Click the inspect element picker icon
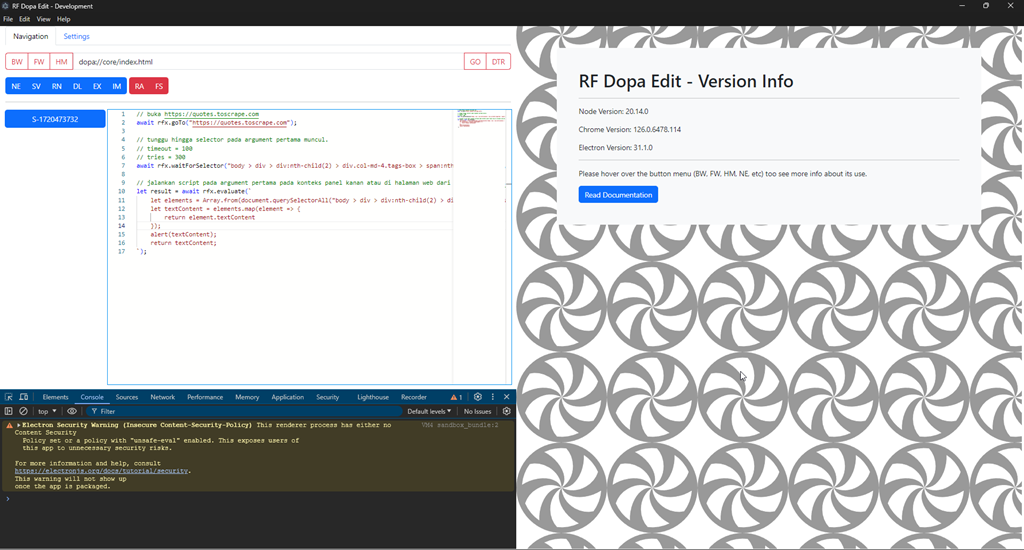This screenshot has width=1024, height=550. coord(8,397)
